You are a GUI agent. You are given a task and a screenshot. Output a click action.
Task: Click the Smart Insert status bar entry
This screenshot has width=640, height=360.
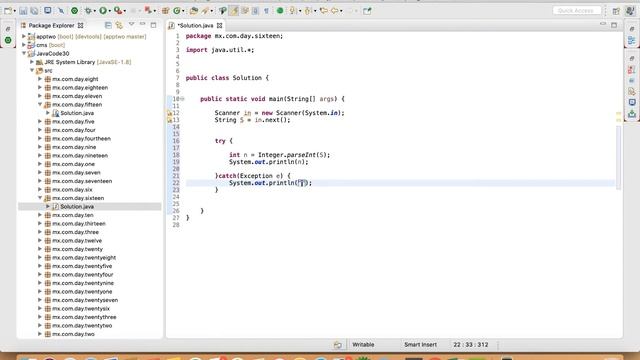(420, 344)
